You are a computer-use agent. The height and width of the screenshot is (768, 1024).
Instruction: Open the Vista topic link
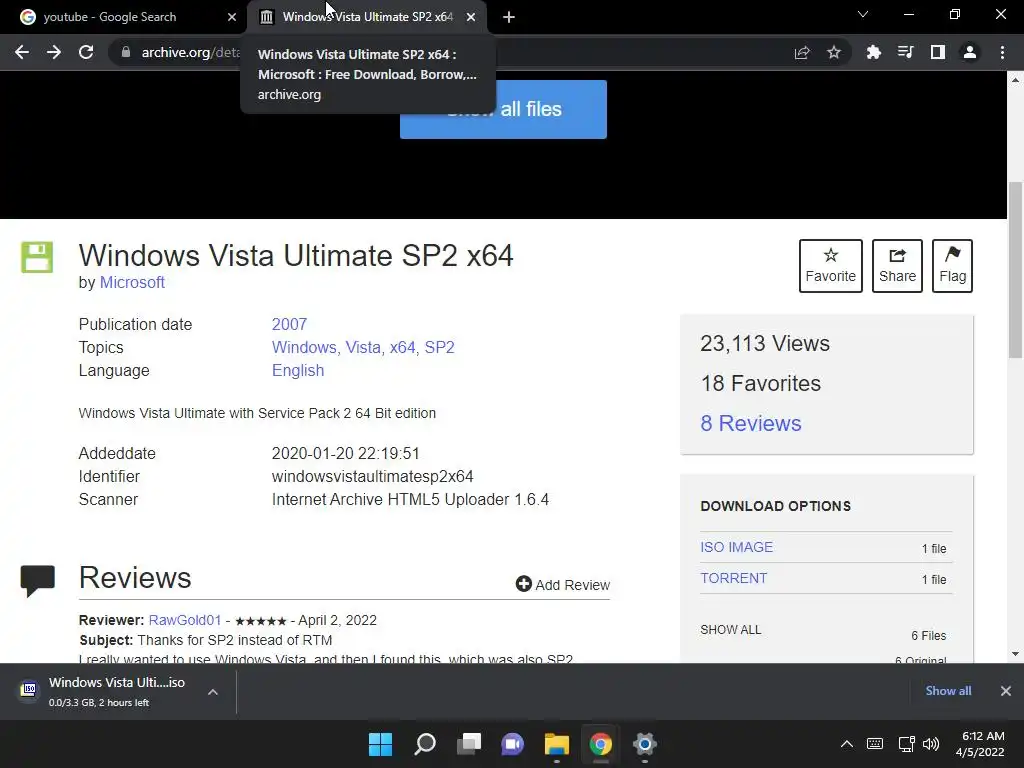coord(364,347)
